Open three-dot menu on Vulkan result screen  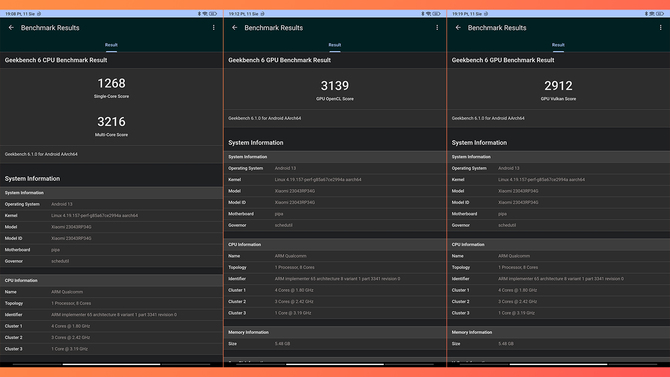[661, 28]
